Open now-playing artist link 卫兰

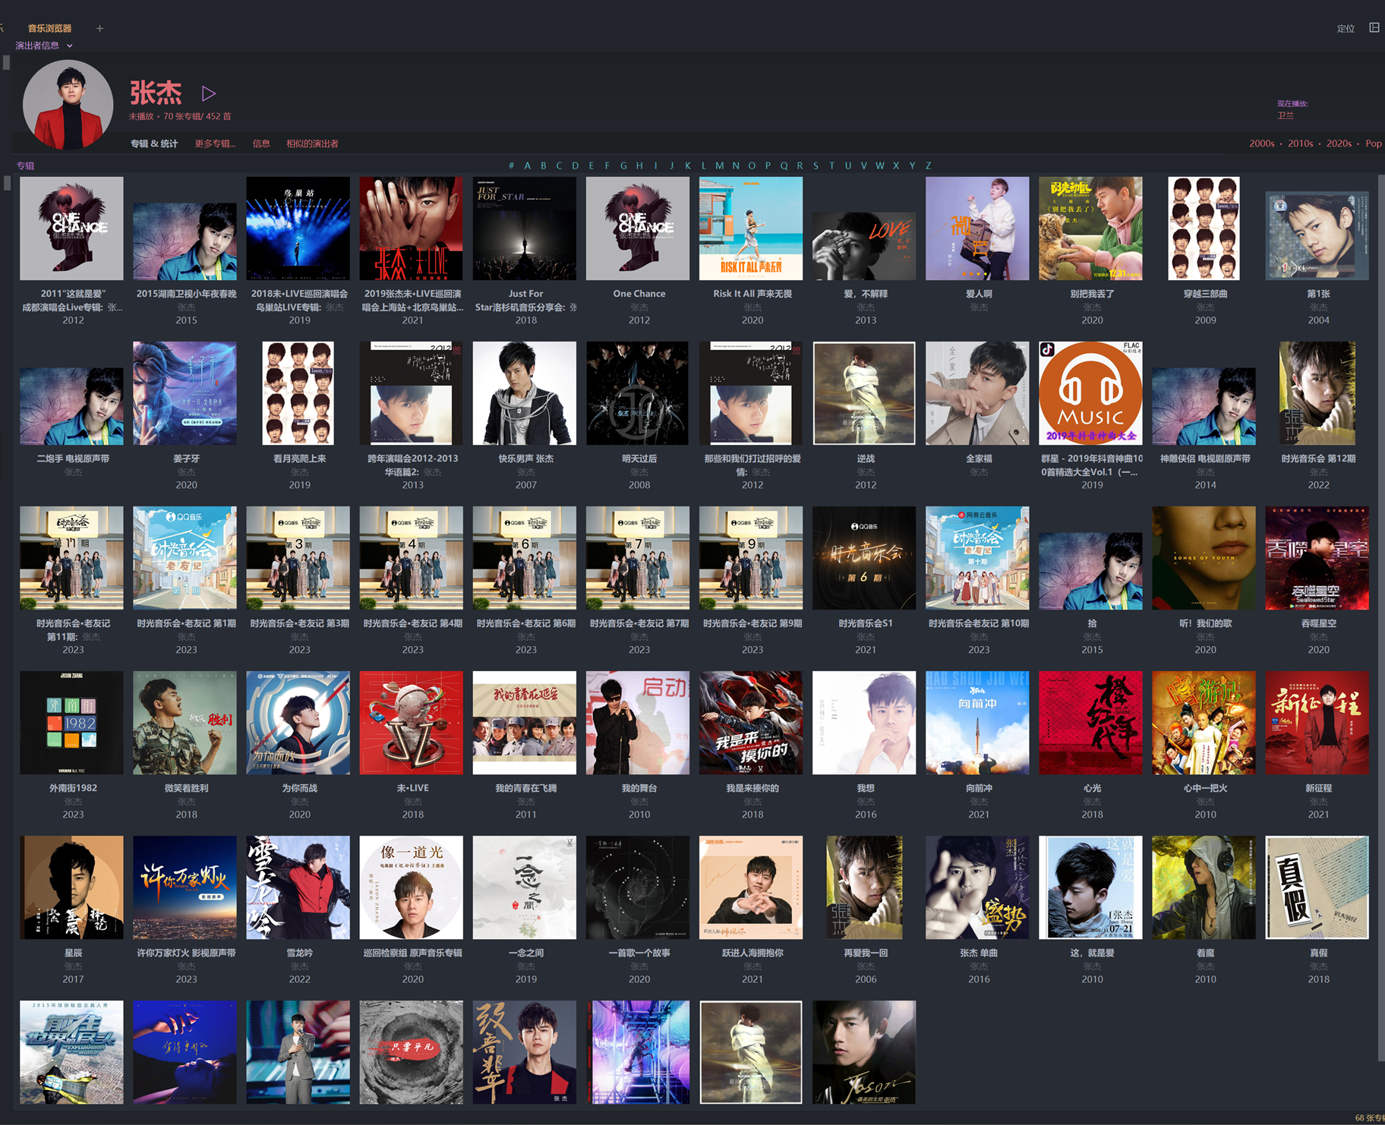point(1285,116)
